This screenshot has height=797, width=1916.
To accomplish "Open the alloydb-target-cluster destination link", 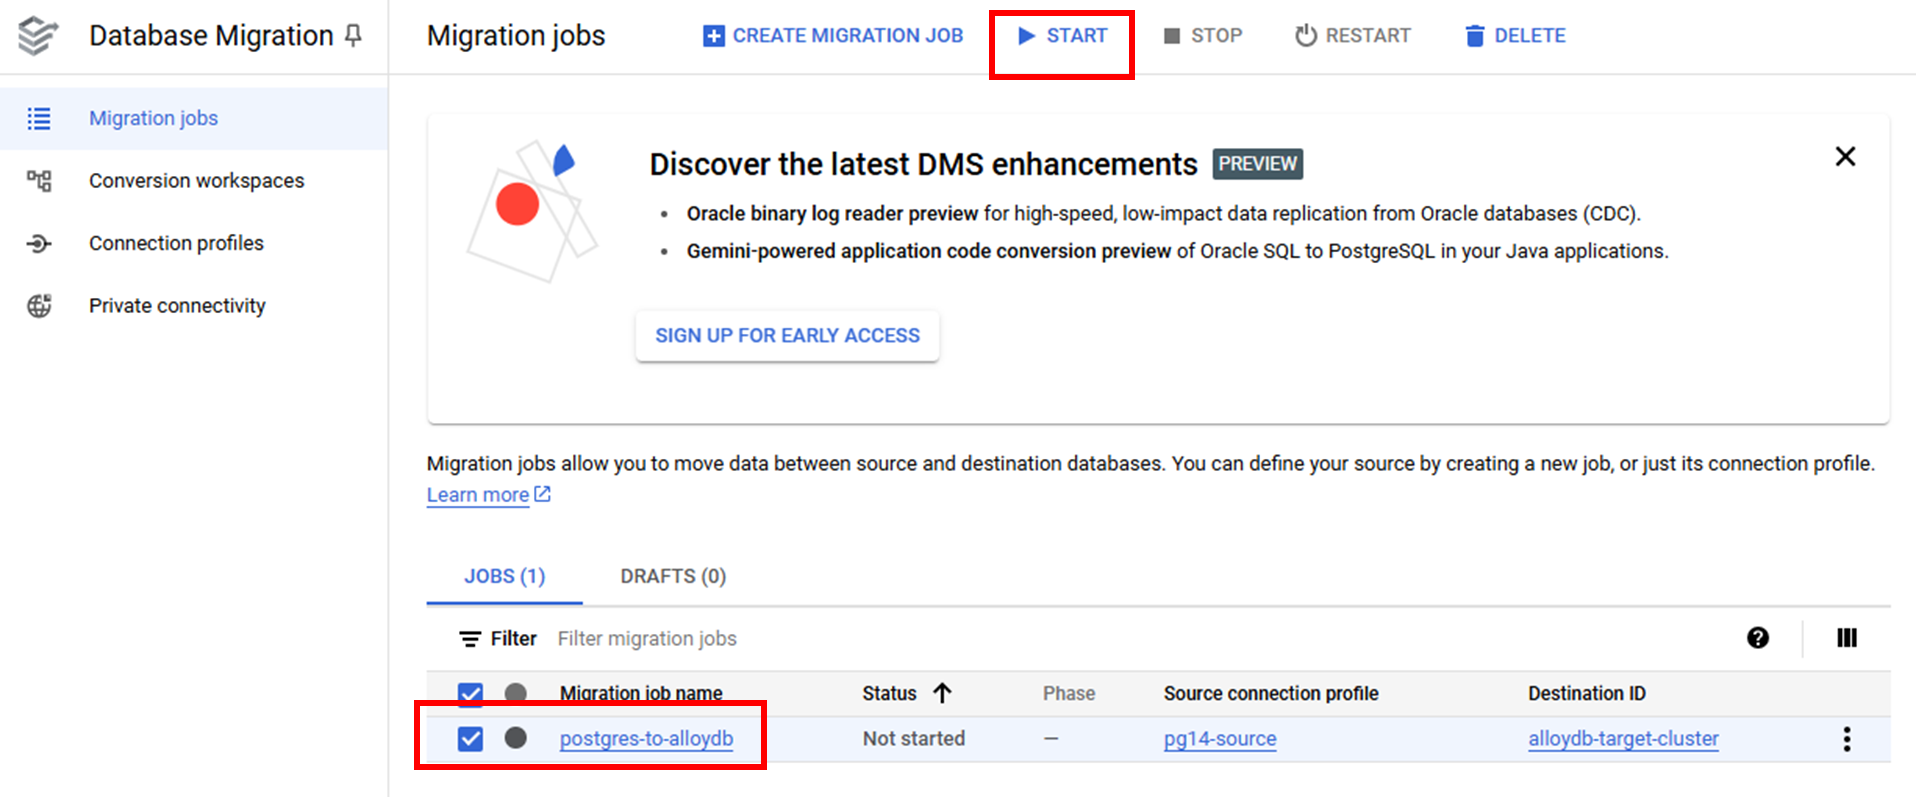I will (1623, 739).
